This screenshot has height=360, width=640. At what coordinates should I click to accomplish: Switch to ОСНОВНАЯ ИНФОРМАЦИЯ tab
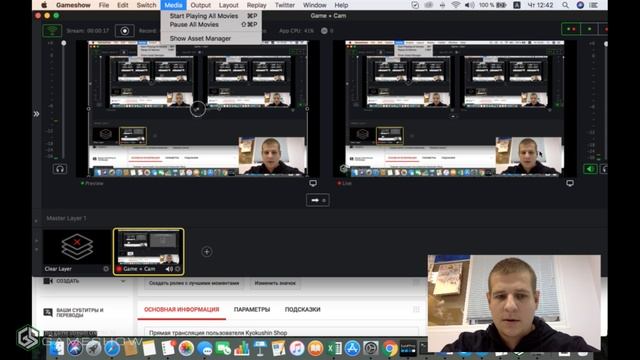click(x=182, y=310)
